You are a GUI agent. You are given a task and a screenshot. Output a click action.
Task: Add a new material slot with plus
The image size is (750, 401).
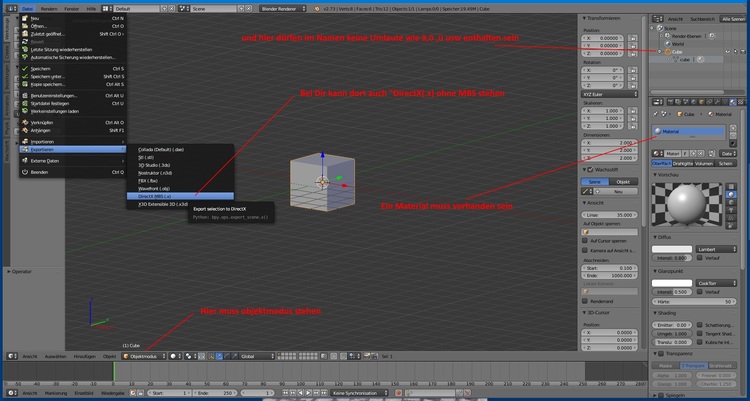[x=733, y=128]
